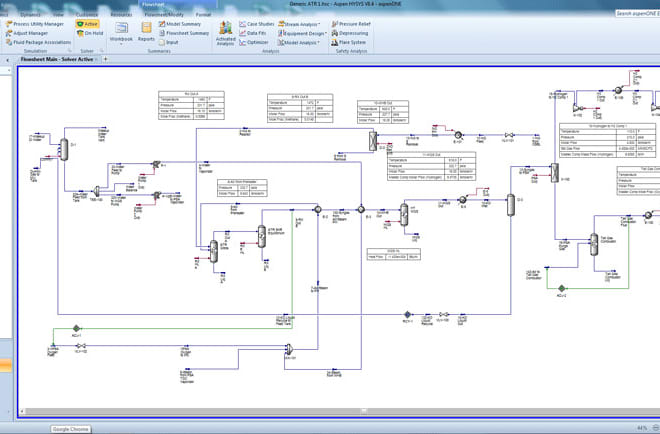
Task: Select the RCY-1 recycle block
Action: click(407, 314)
